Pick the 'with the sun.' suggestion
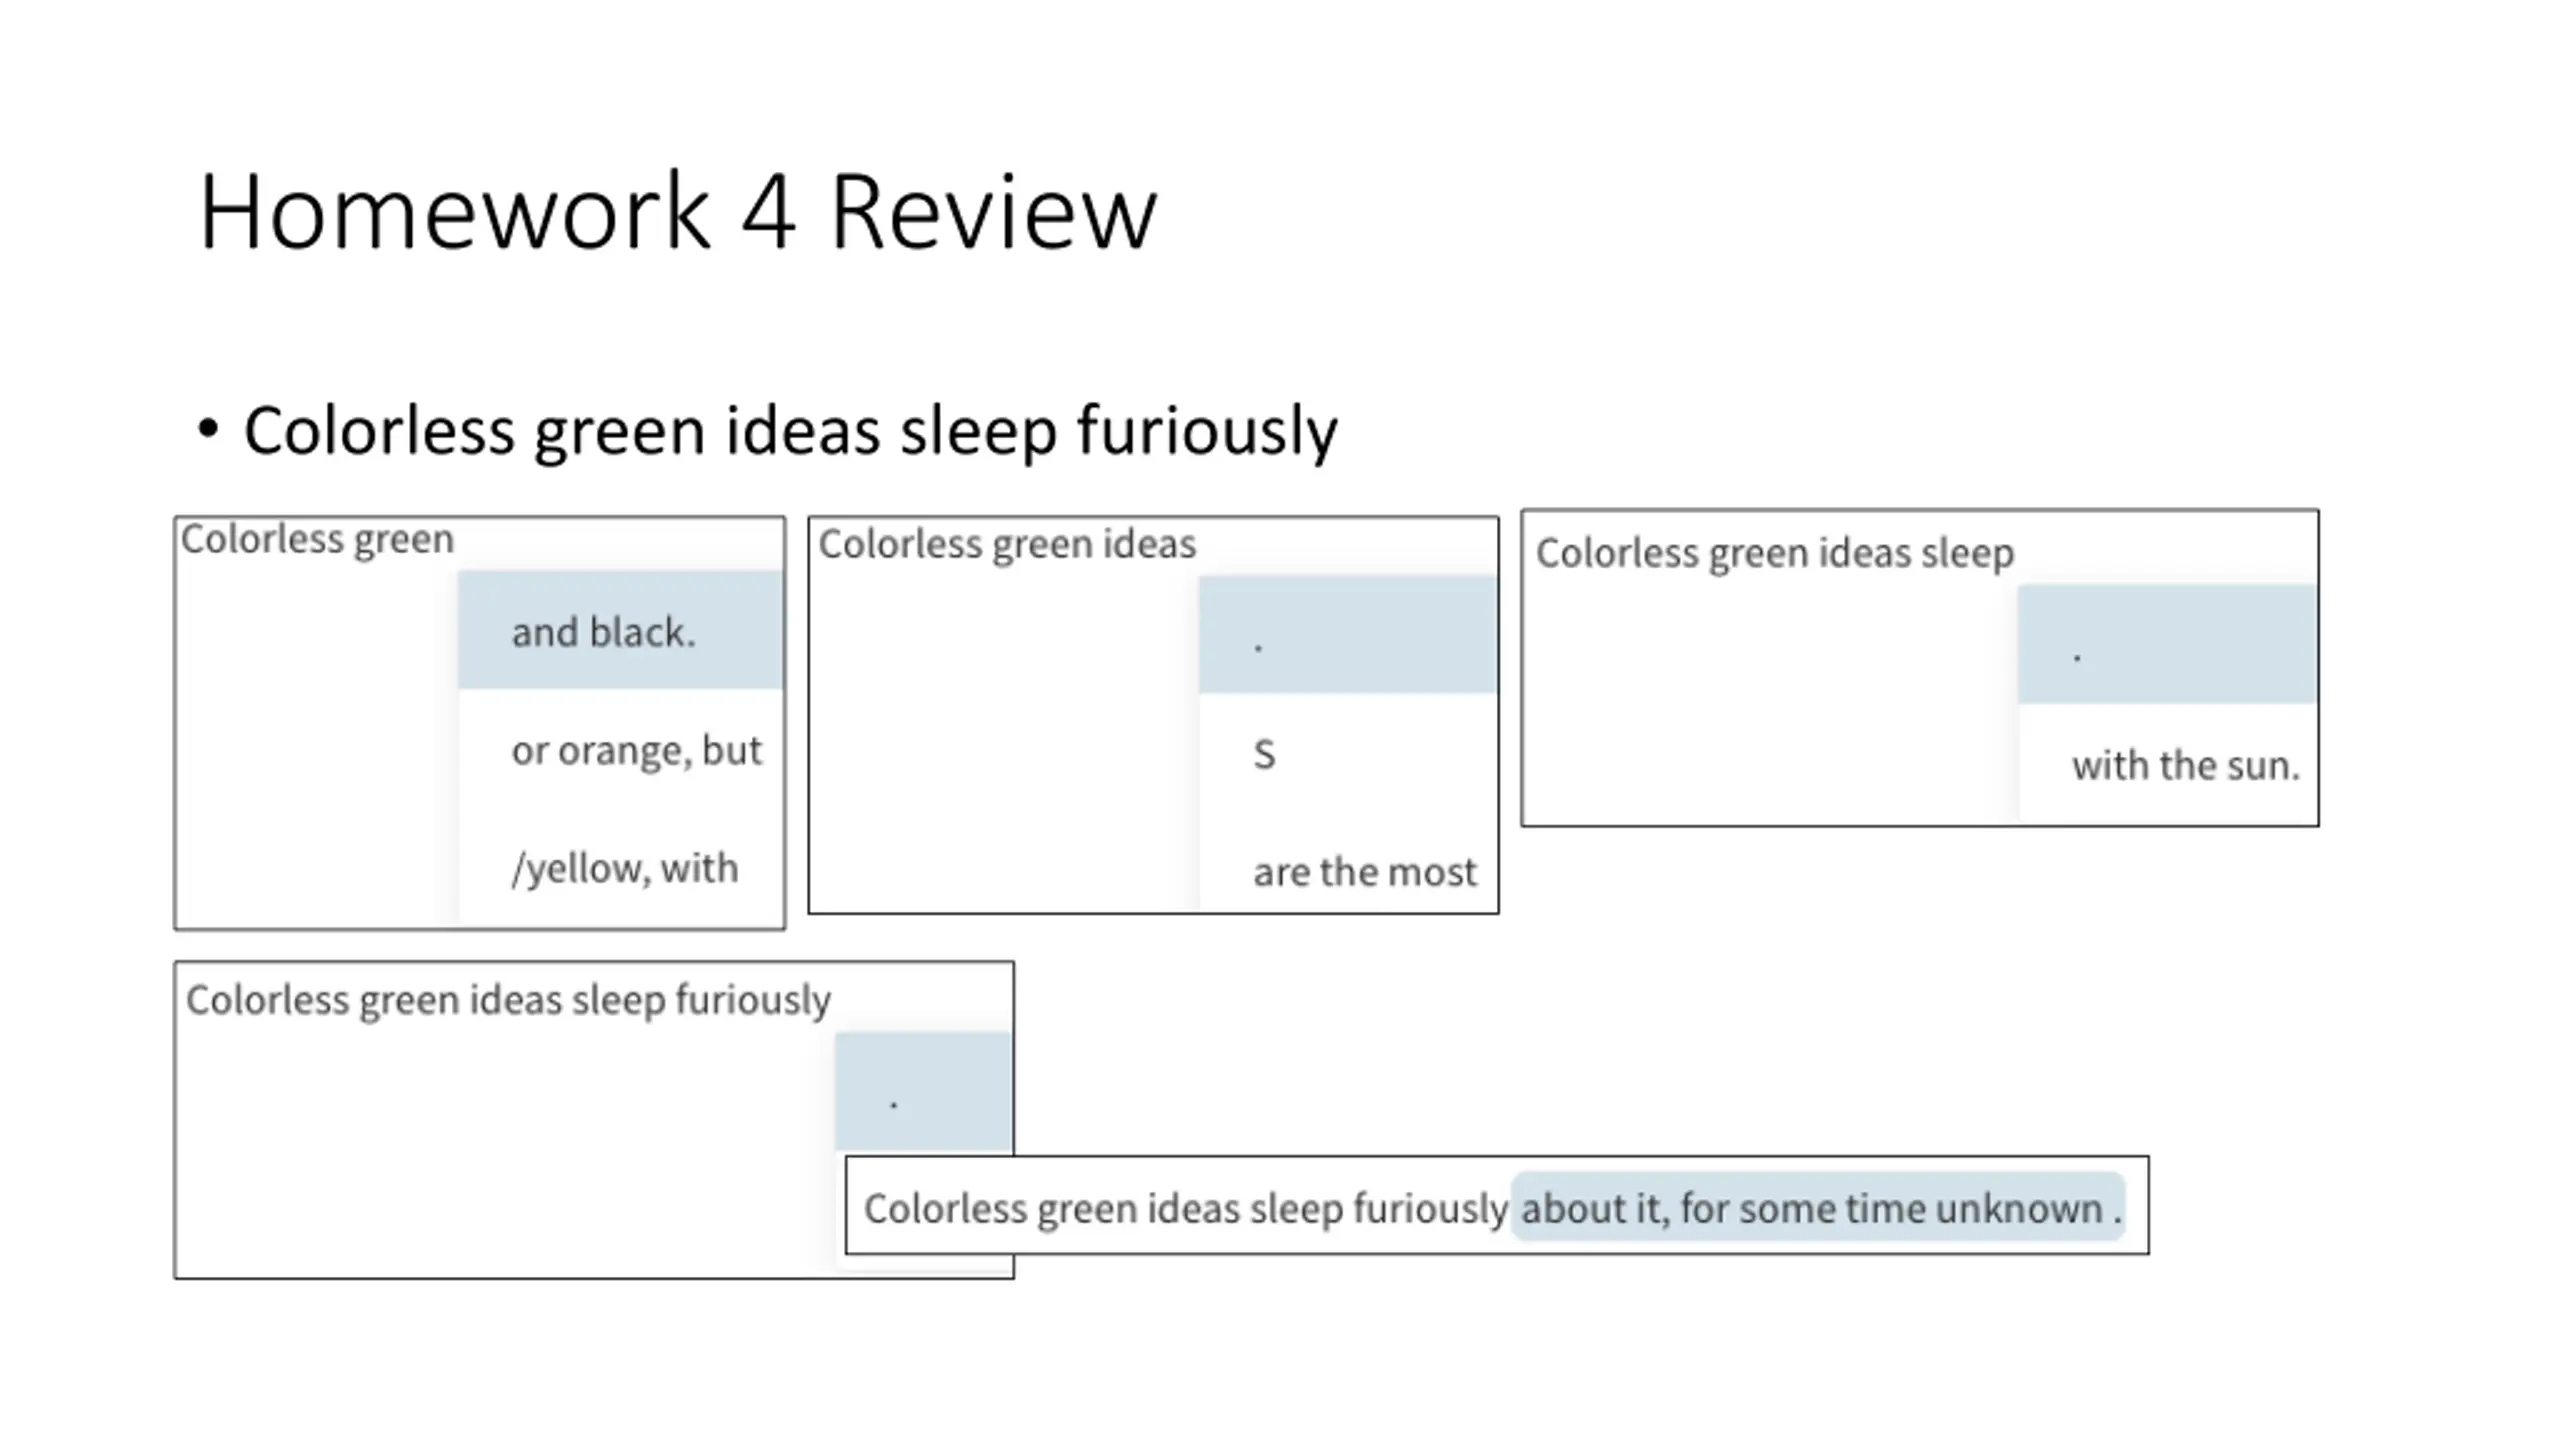2560x1440 pixels. 2185,766
